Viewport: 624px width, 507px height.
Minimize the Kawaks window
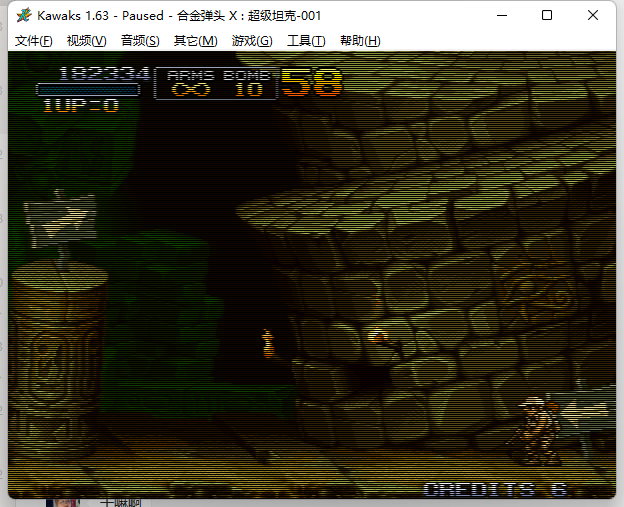(x=502, y=16)
